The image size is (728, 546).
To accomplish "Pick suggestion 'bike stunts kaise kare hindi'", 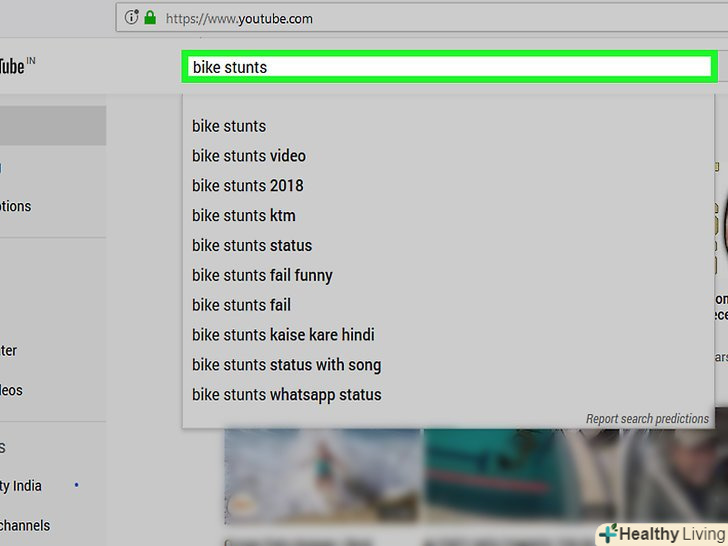I will (x=448, y=335).
